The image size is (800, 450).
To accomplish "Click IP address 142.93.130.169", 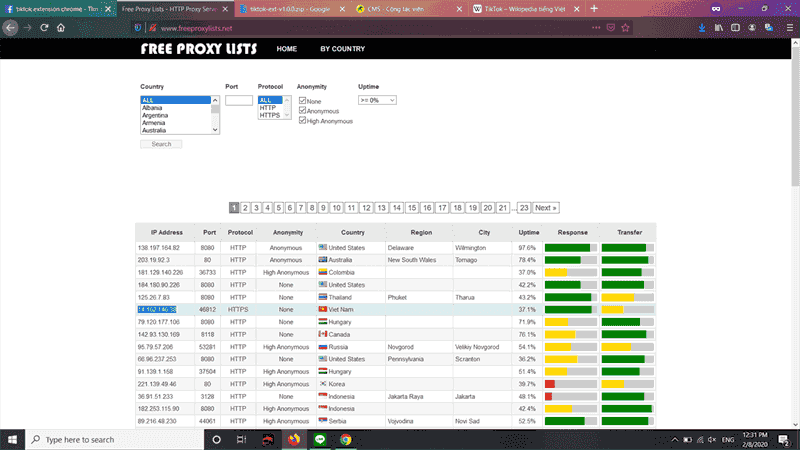I will (159, 334).
